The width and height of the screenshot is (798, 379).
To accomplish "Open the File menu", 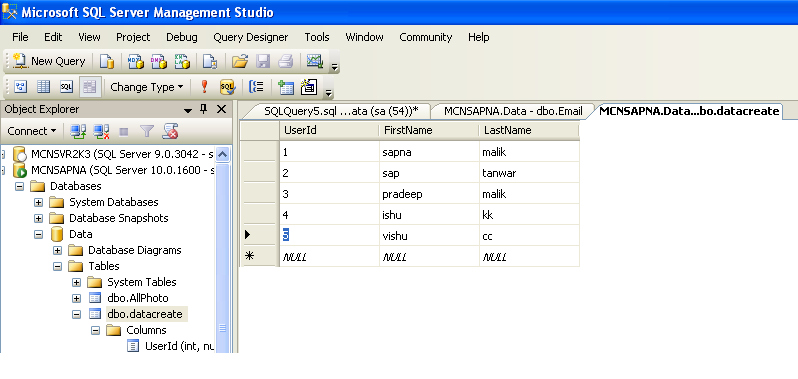I will pos(20,37).
